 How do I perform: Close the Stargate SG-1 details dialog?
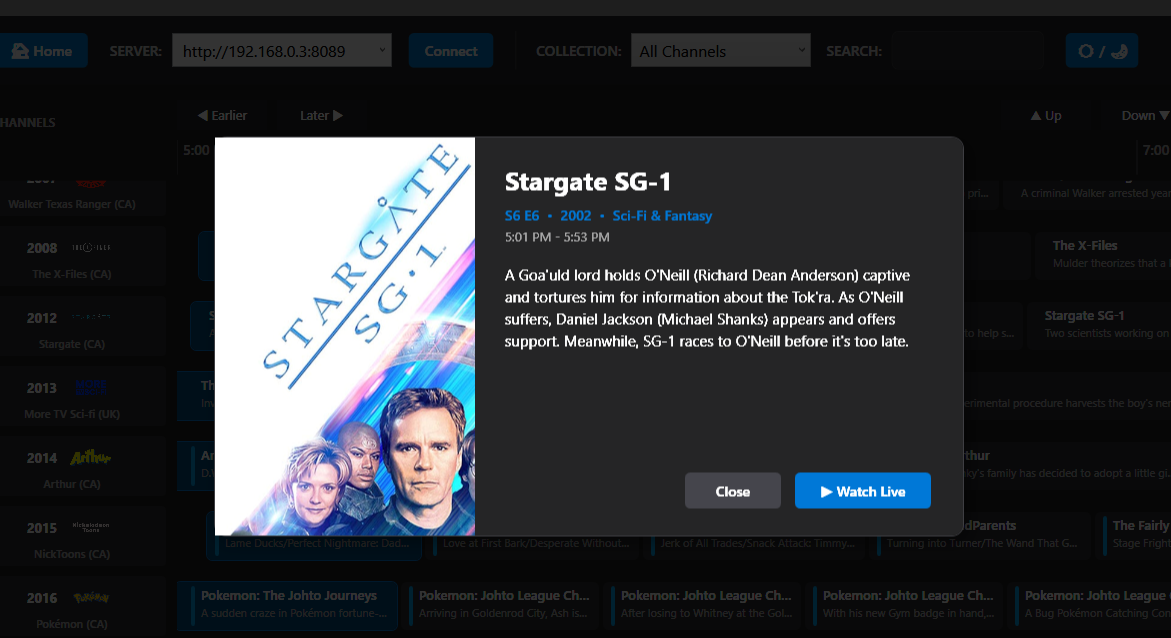tap(733, 491)
